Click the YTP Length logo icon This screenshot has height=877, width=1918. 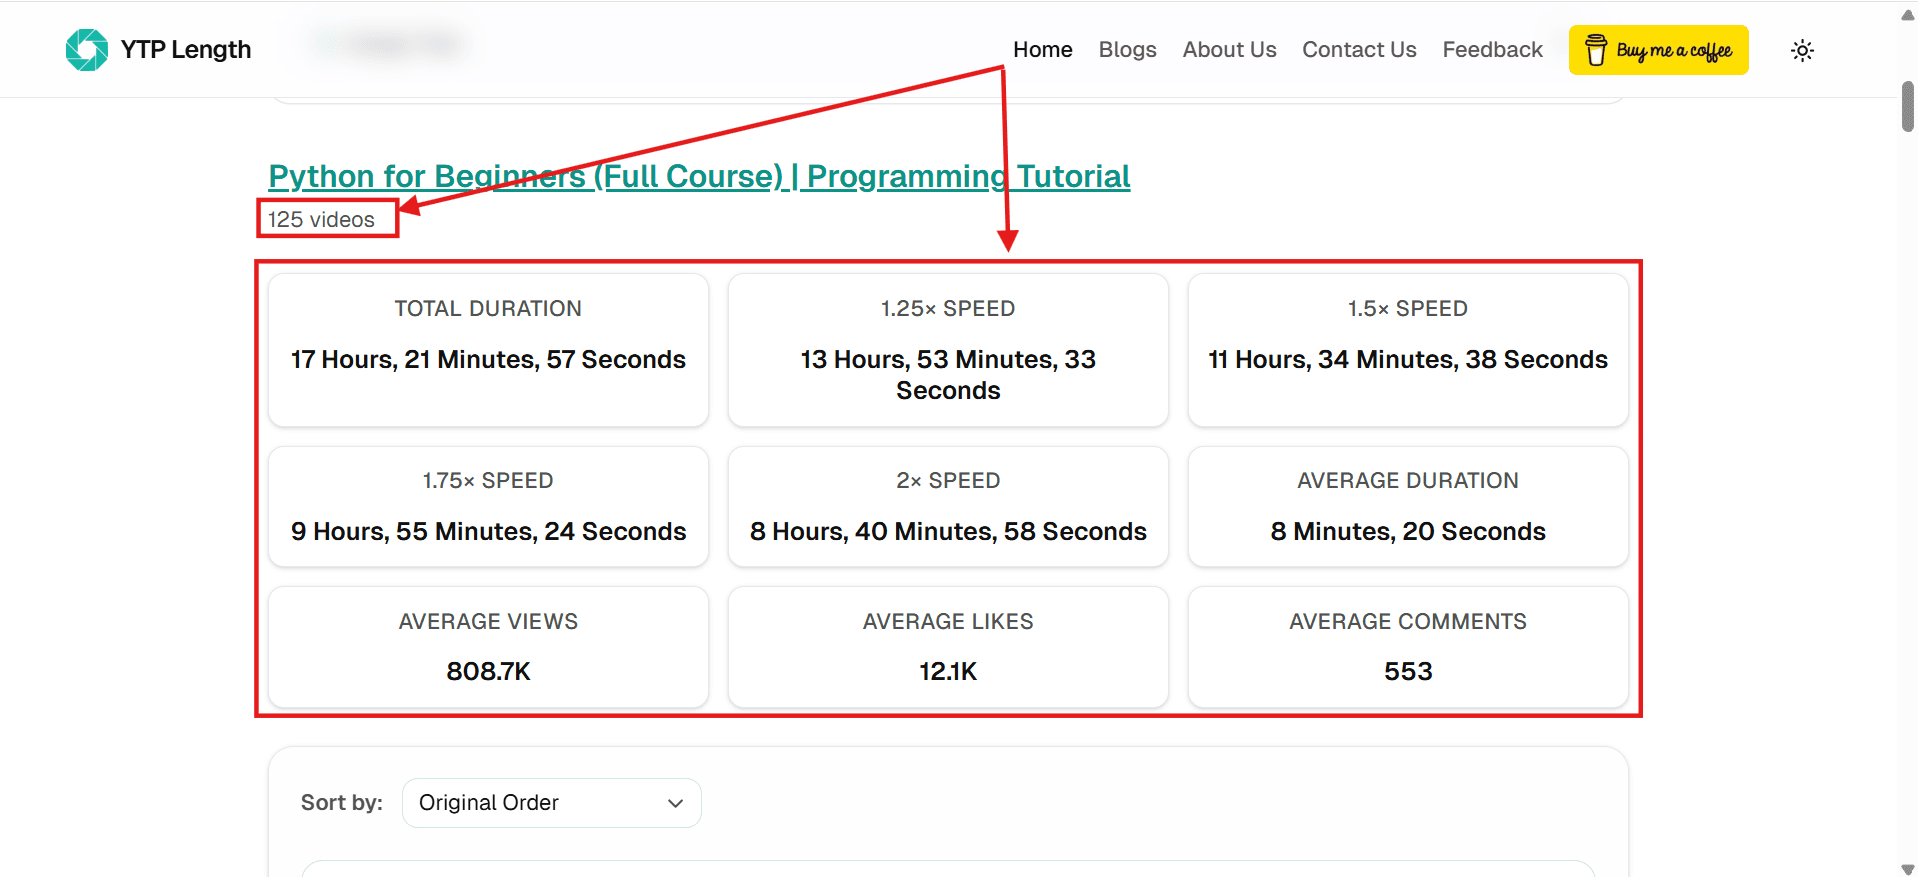87,50
